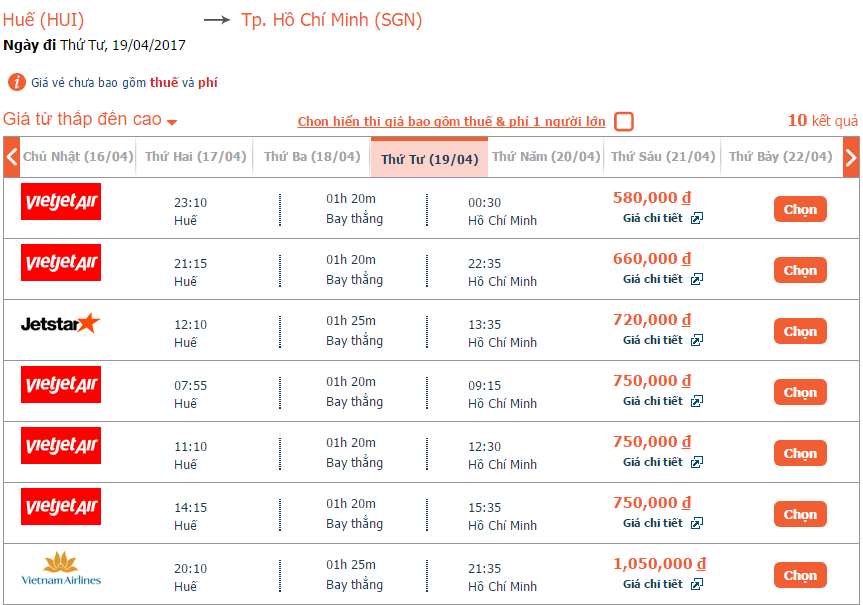Click the 22:35 arrival time

484,264
